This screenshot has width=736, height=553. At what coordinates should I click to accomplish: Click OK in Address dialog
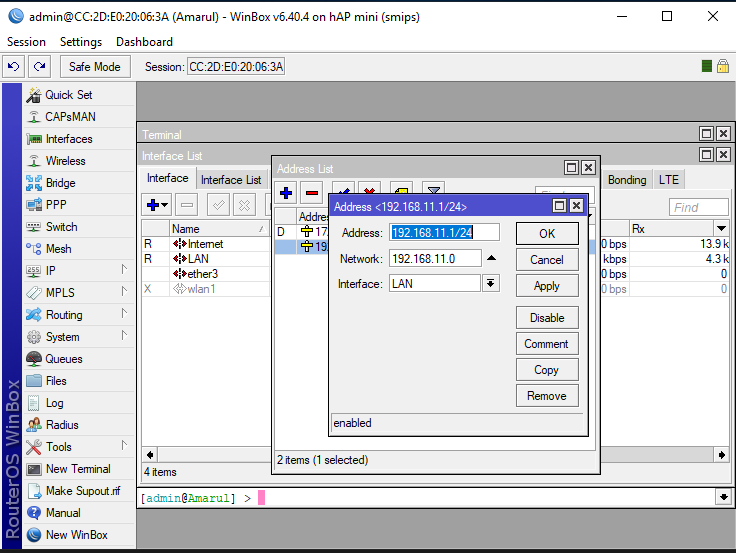[547, 234]
